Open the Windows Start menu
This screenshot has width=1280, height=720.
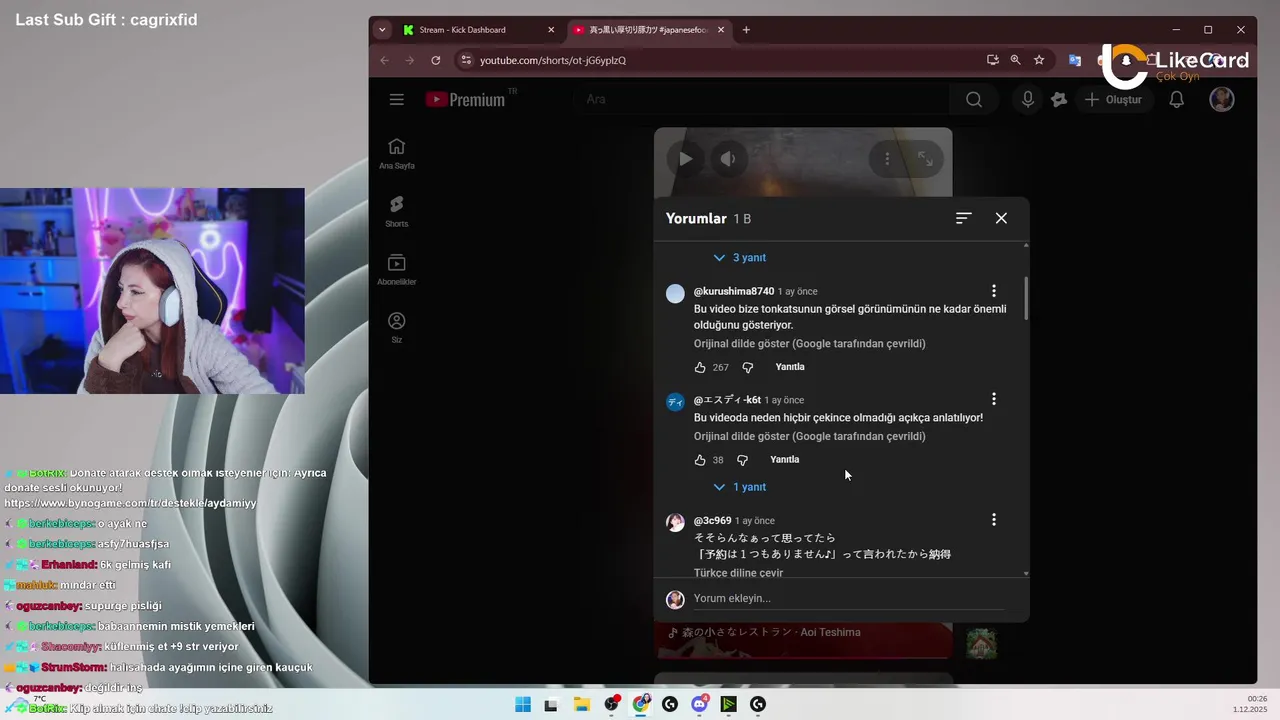(x=523, y=704)
